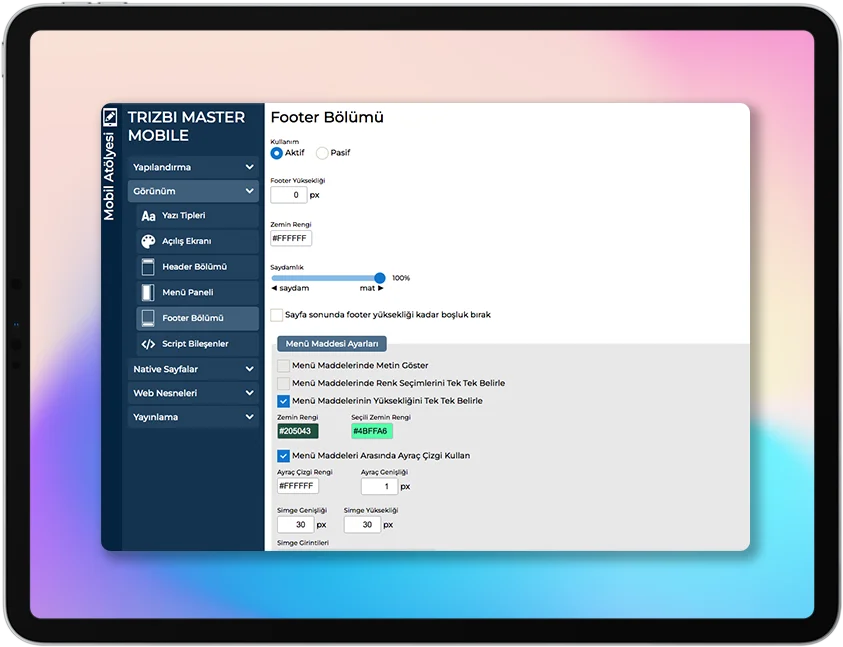The width and height of the screenshot is (843, 647).
Task: Click the Açılış Ekranı palette icon
Action: pos(148,242)
